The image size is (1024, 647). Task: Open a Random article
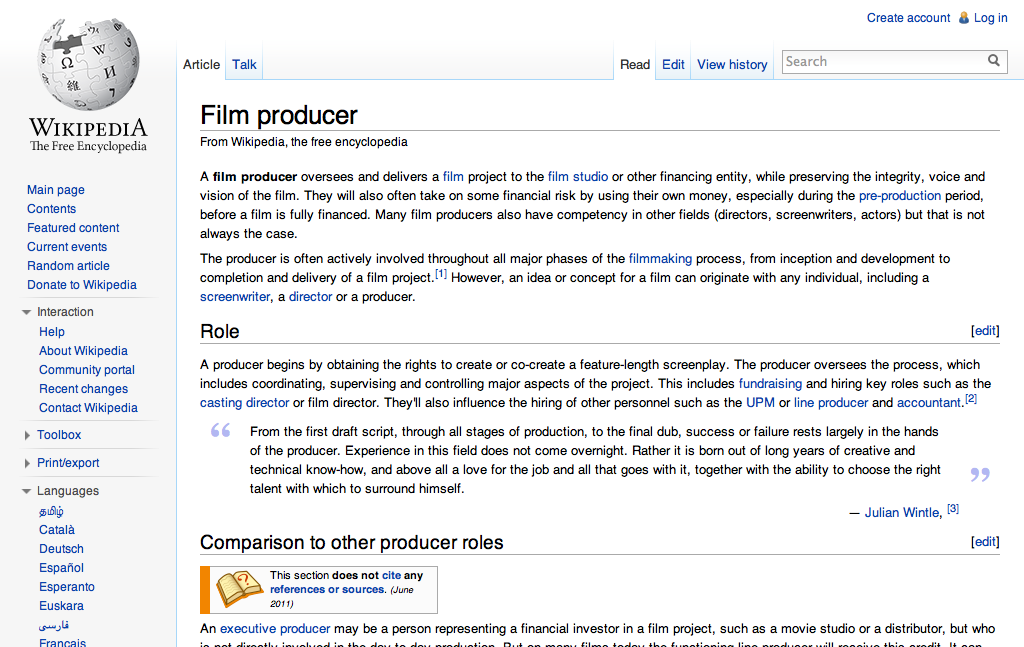pyautogui.click(x=68, y=266)
